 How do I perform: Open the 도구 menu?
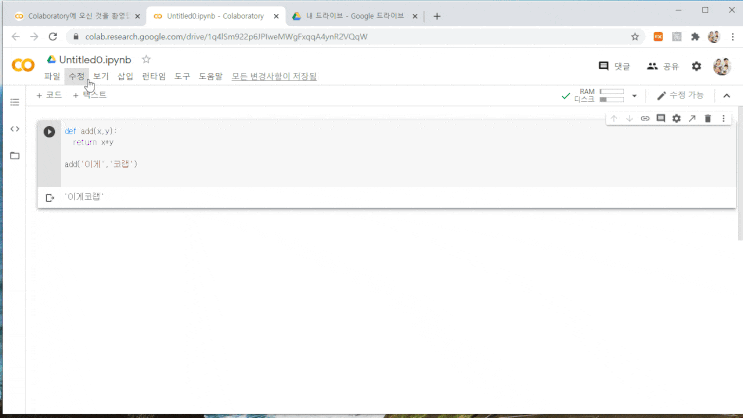[182, 76]
